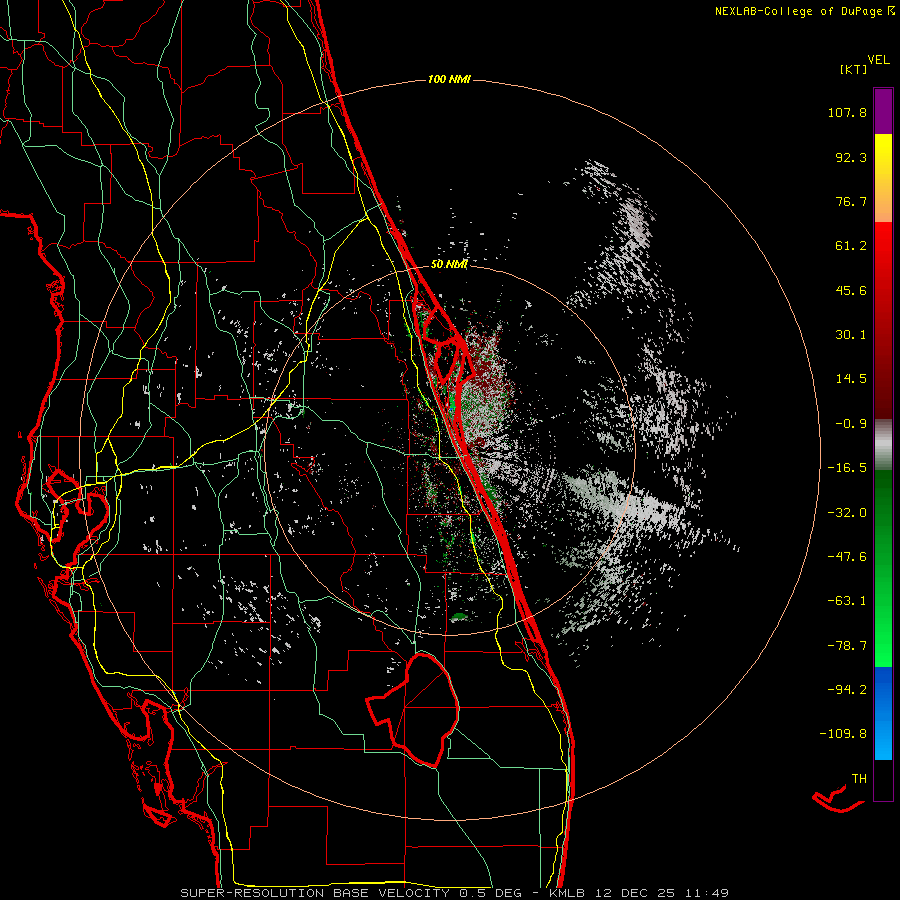Click the [KT] units label
This screenshot has height=900, width=900.
tap(854, 69)
